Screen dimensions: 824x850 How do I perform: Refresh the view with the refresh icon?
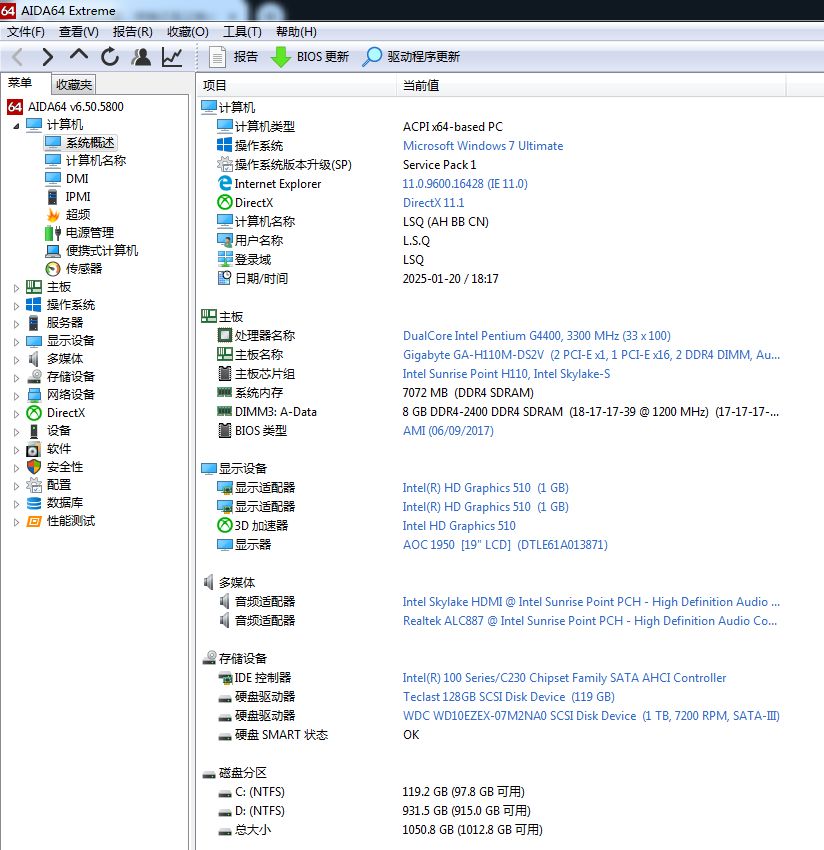pyautogui.click(x=110, y=56)
